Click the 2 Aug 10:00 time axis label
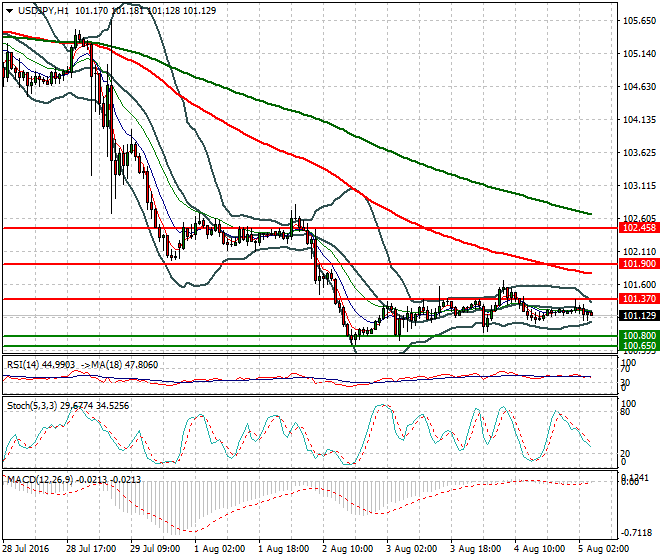The image size is (660, 560). (347, 549)
